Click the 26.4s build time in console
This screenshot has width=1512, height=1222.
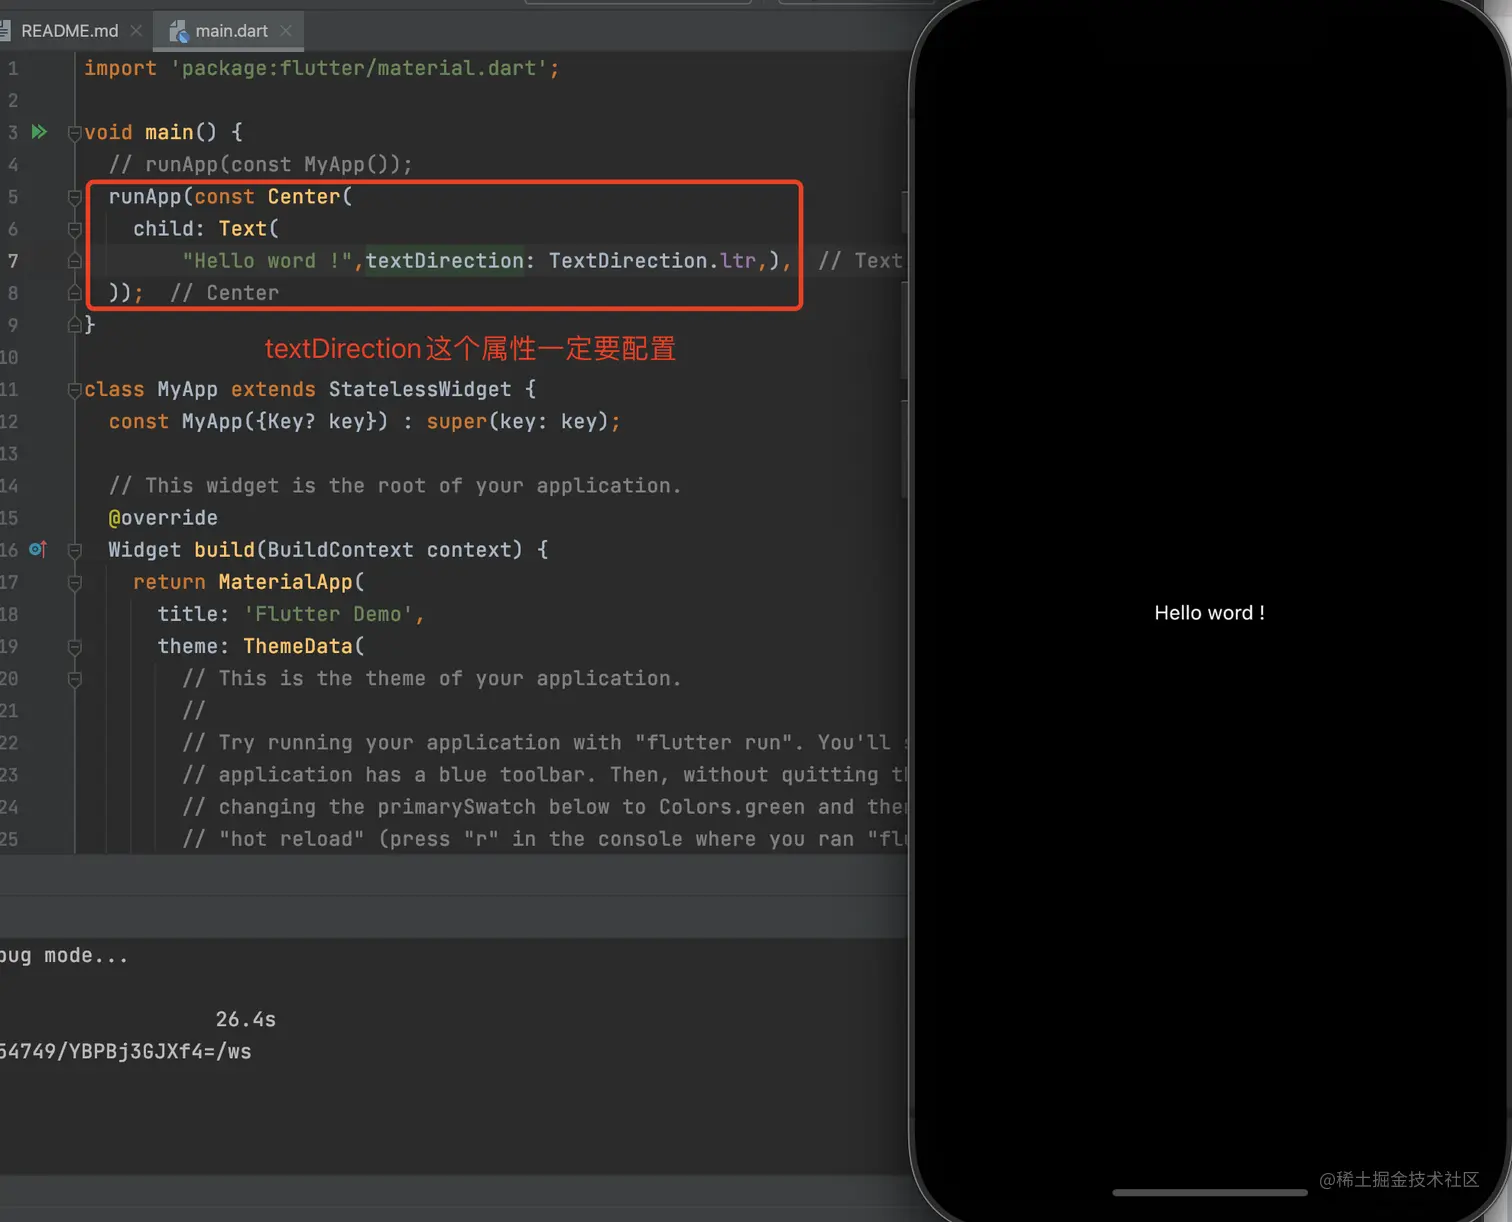pyautogui.click(x=246, y=1019)
